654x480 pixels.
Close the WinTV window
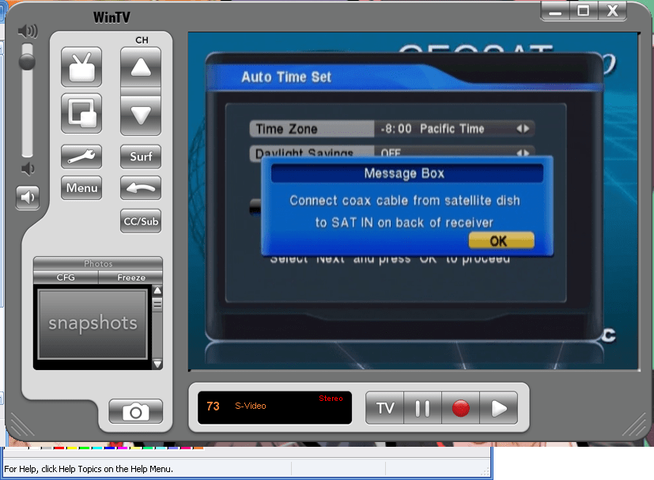(x=612, y=10)
